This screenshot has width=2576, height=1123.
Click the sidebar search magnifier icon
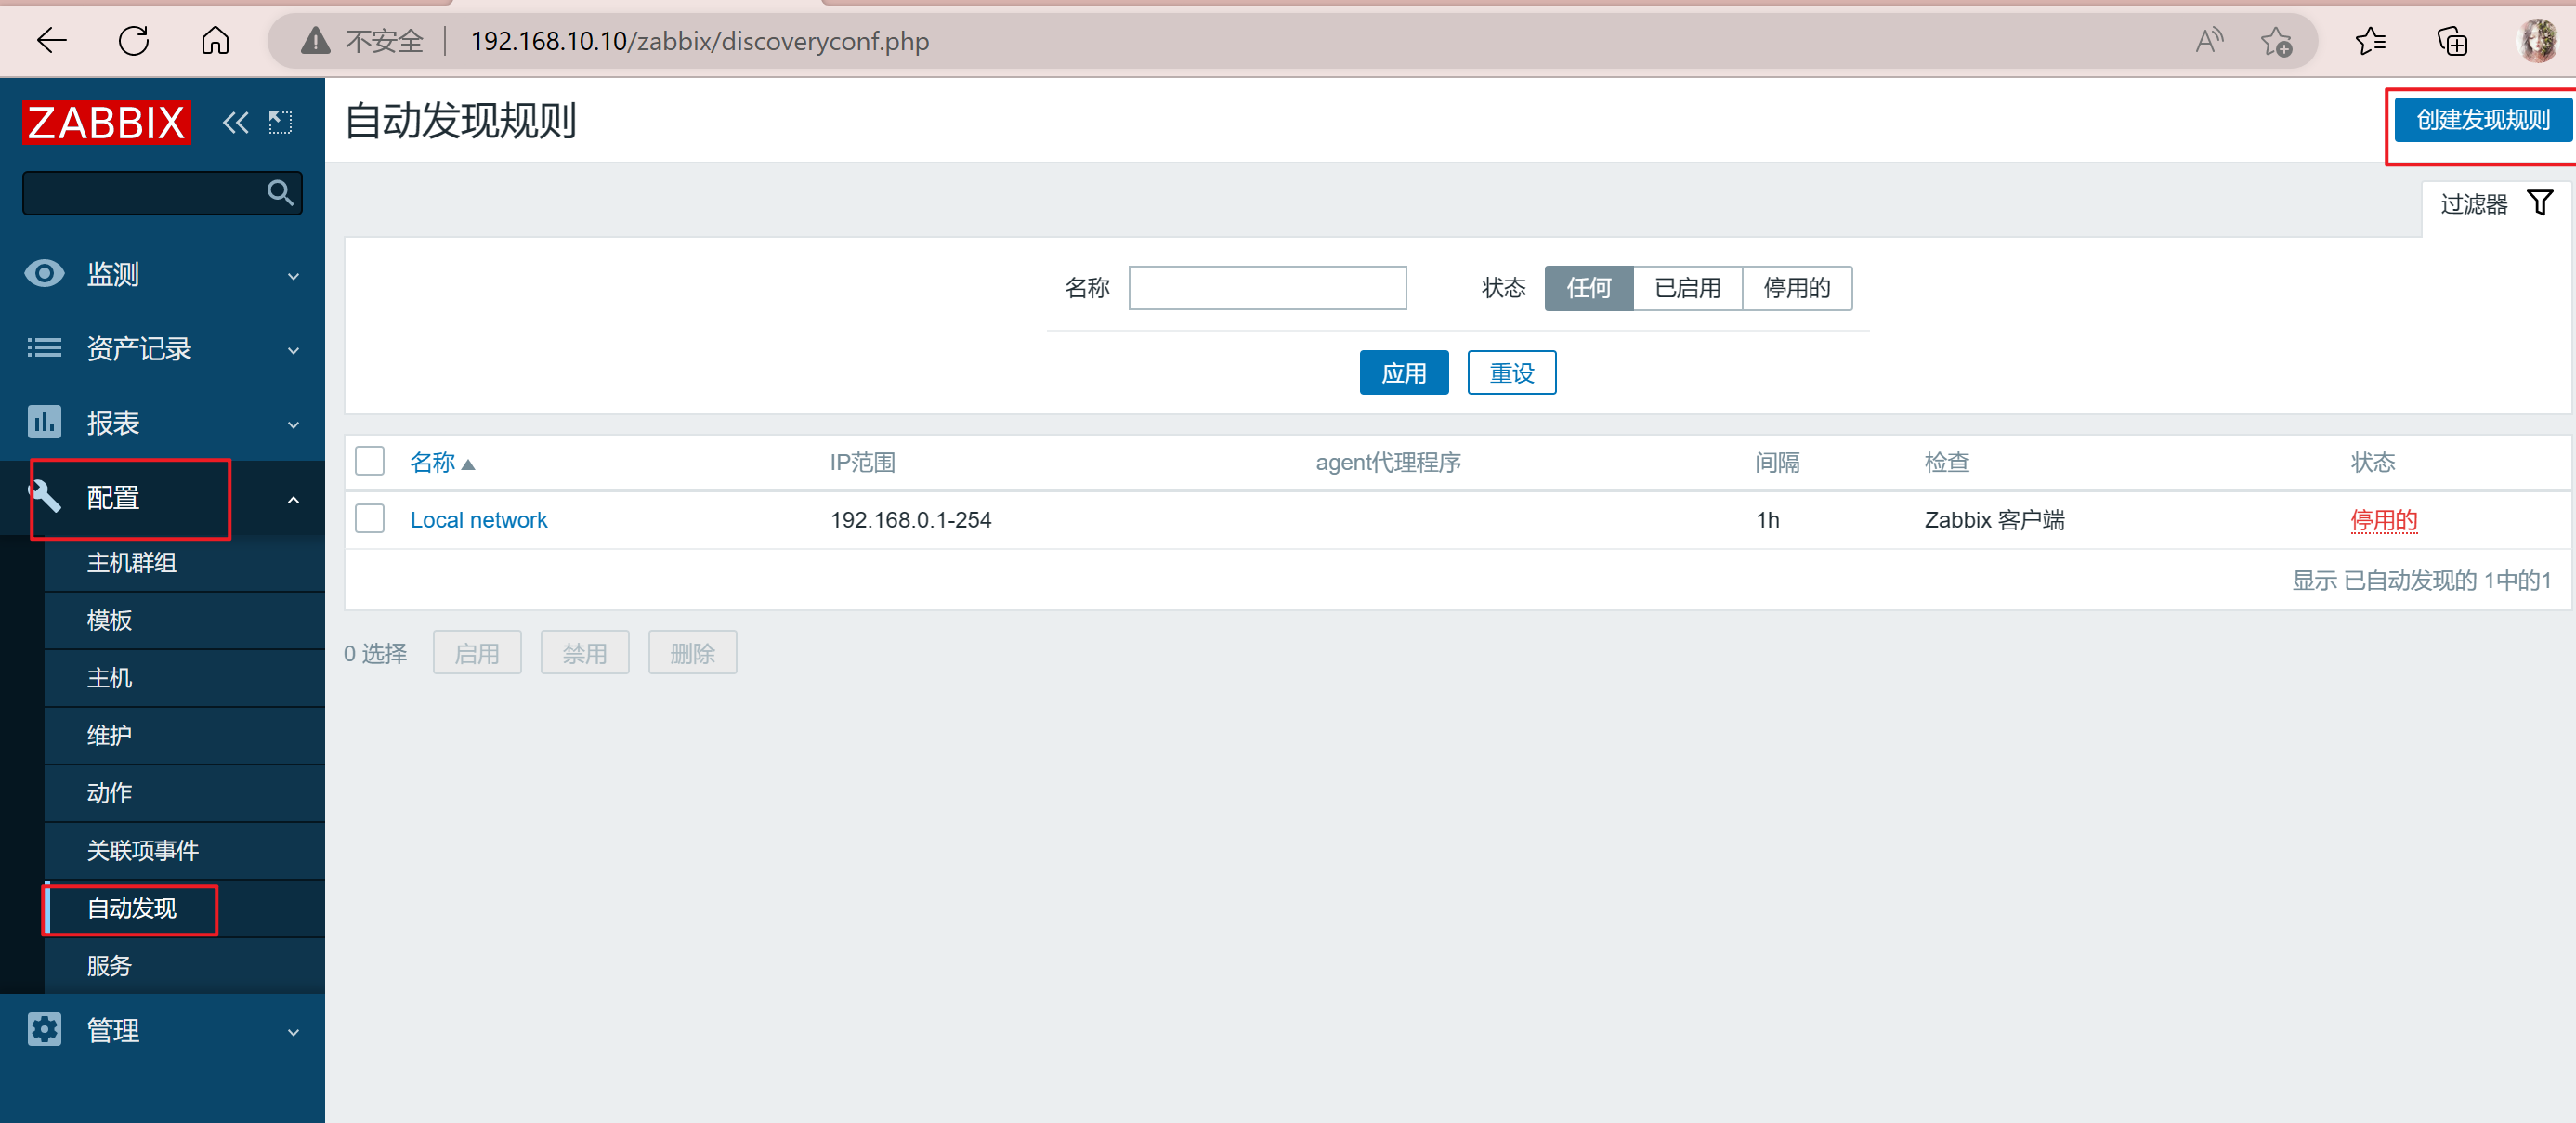tap(280, 193)
